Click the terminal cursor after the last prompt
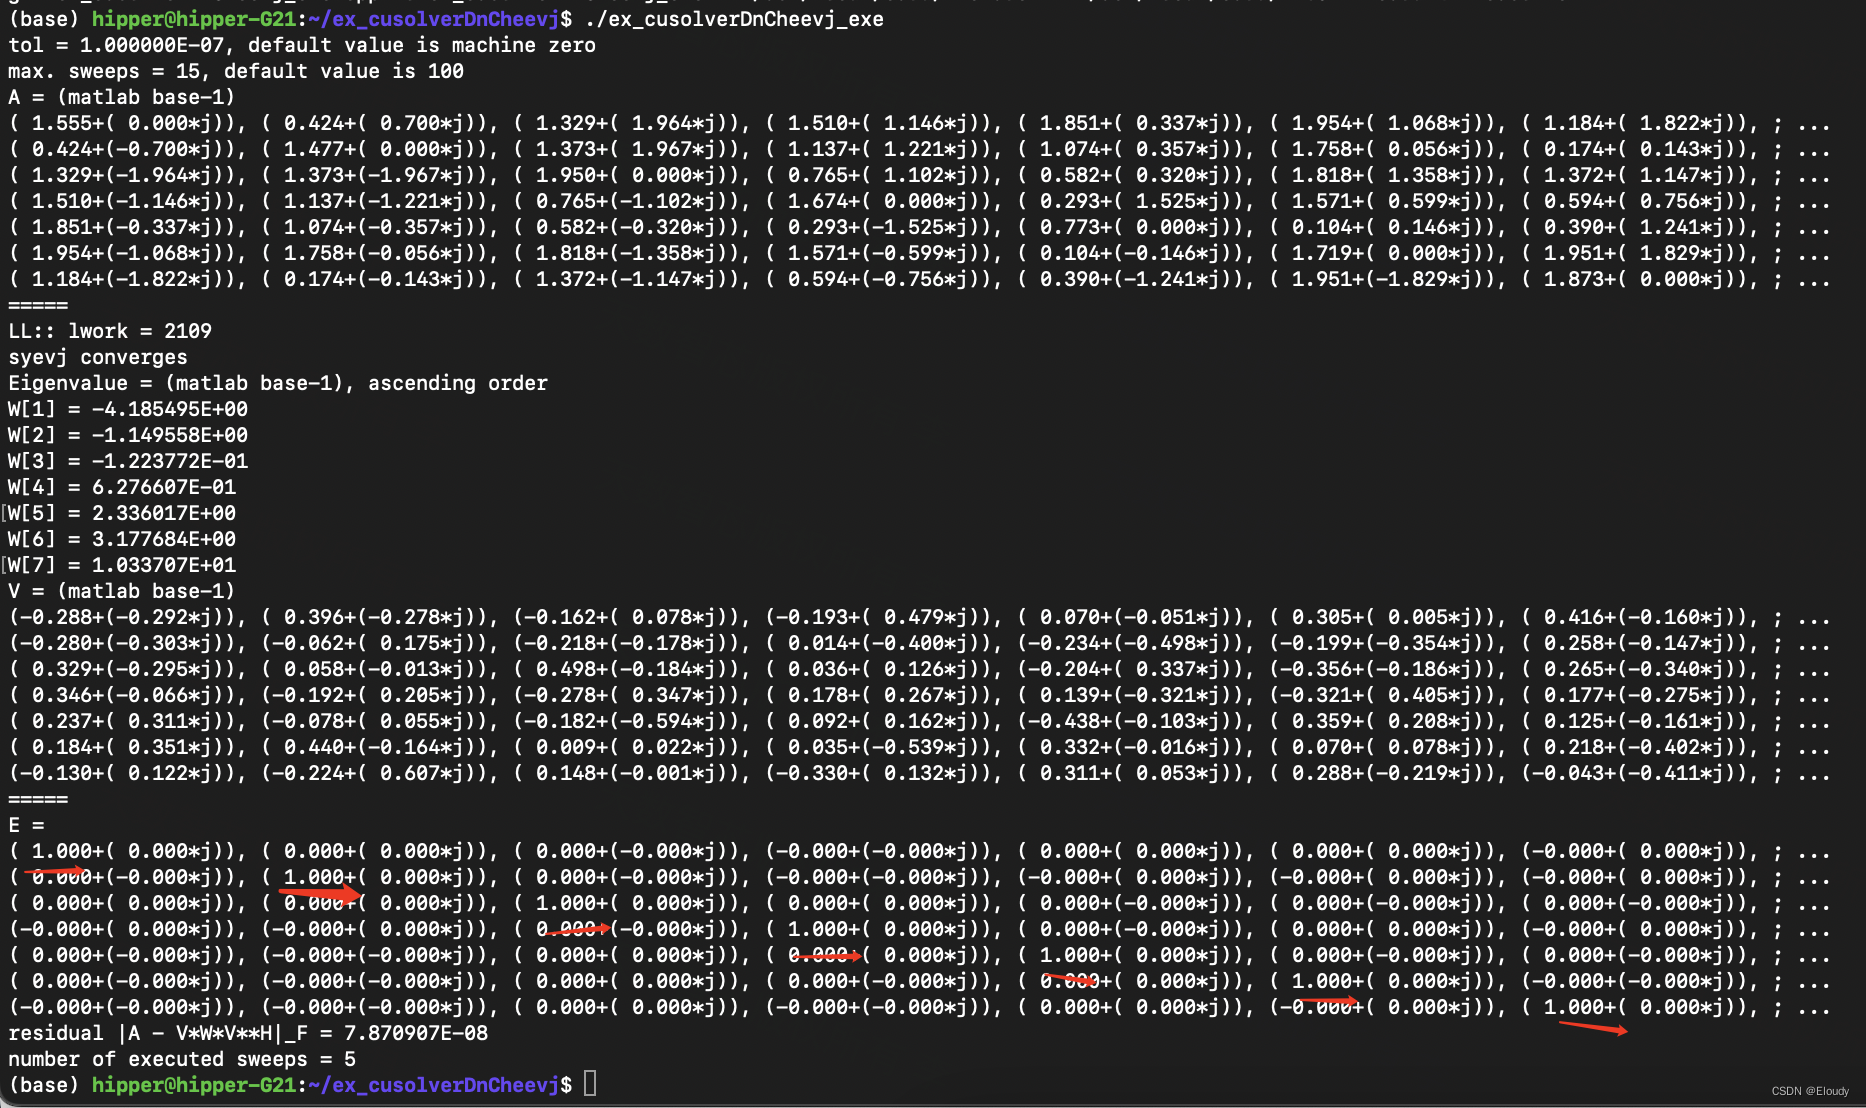 (x=590, y=1084)
